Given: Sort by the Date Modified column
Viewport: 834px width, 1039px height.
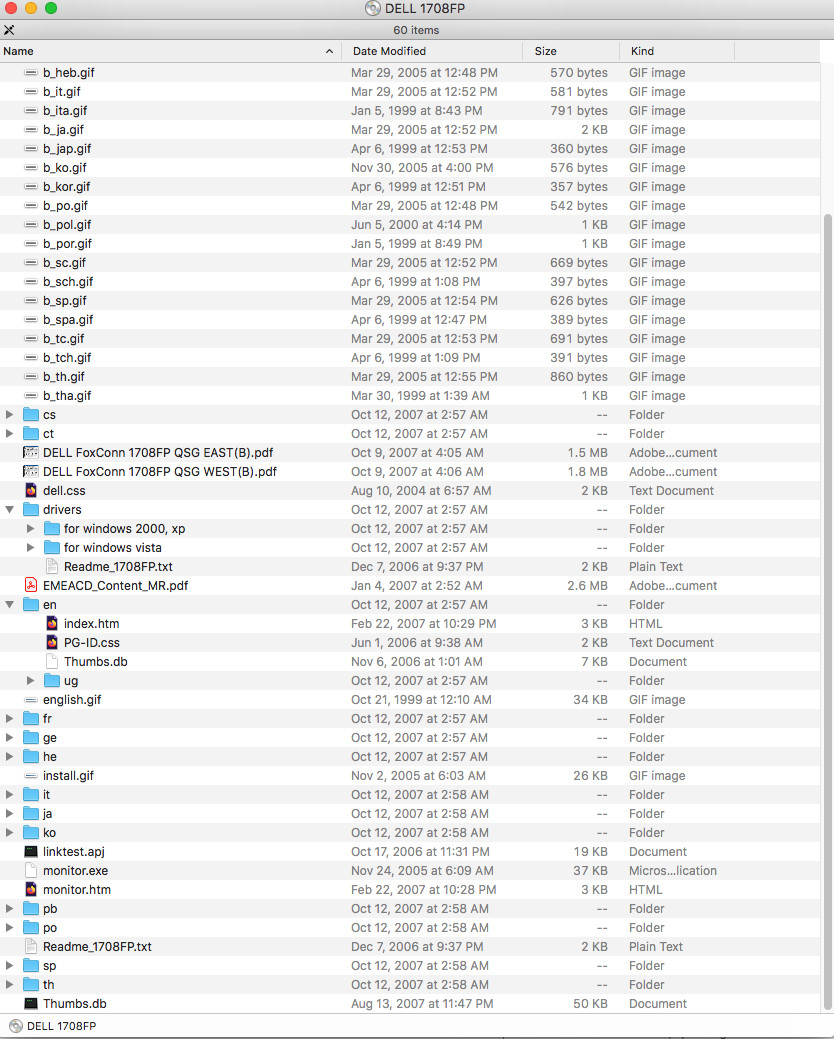Looking at the screenshot, I should pyautogui.click(x=432, y=51).
